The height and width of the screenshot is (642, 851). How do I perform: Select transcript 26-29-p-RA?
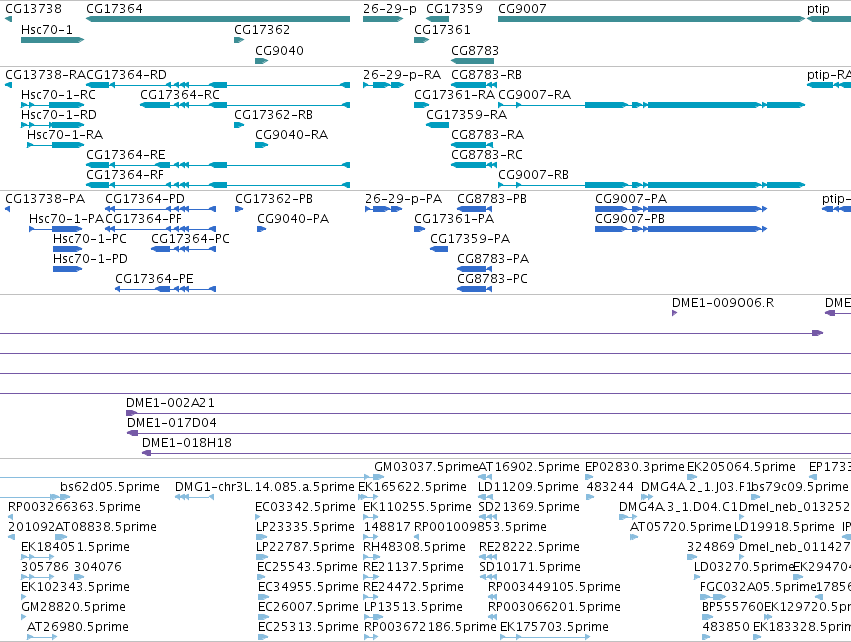pyautogui.click(x=383, y=85)
